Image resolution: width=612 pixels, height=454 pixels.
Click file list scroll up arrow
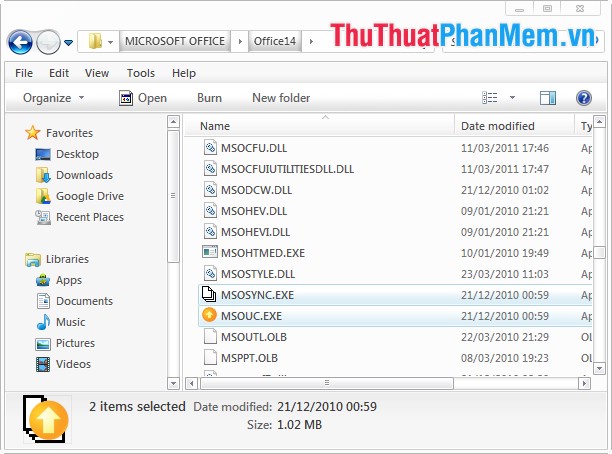[600, 122]
